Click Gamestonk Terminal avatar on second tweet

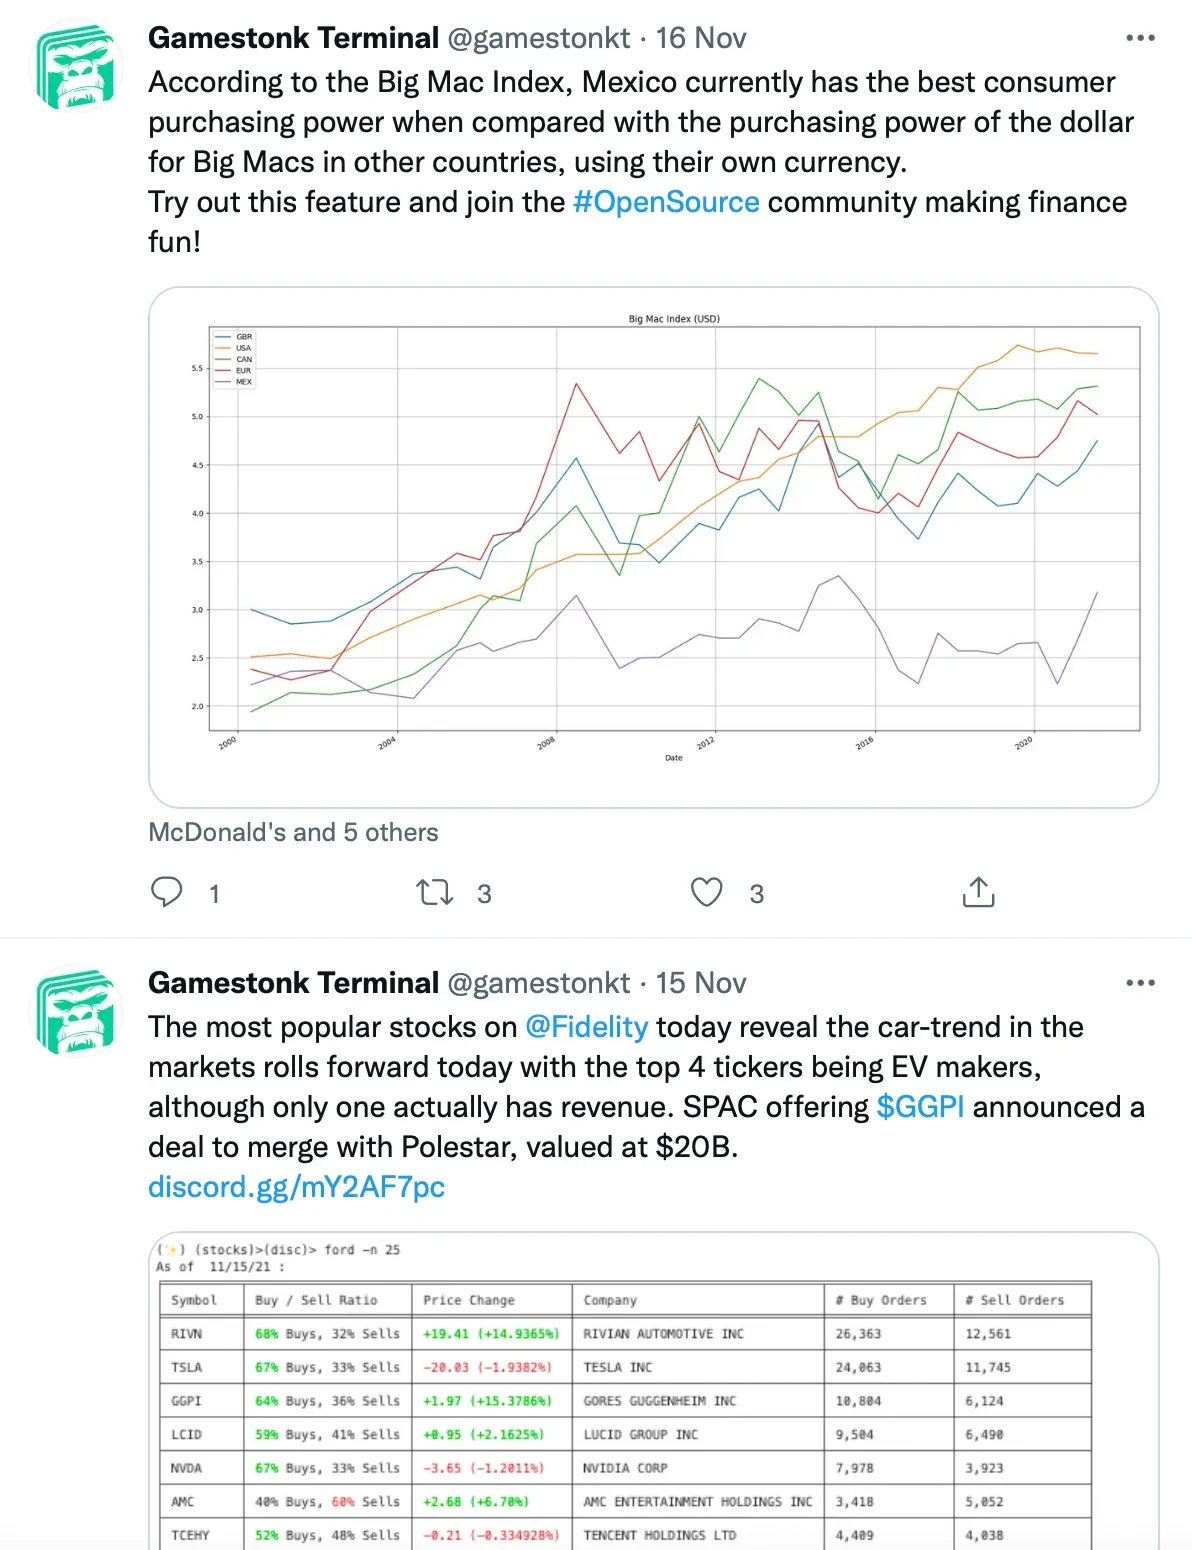pos(77,1012)
